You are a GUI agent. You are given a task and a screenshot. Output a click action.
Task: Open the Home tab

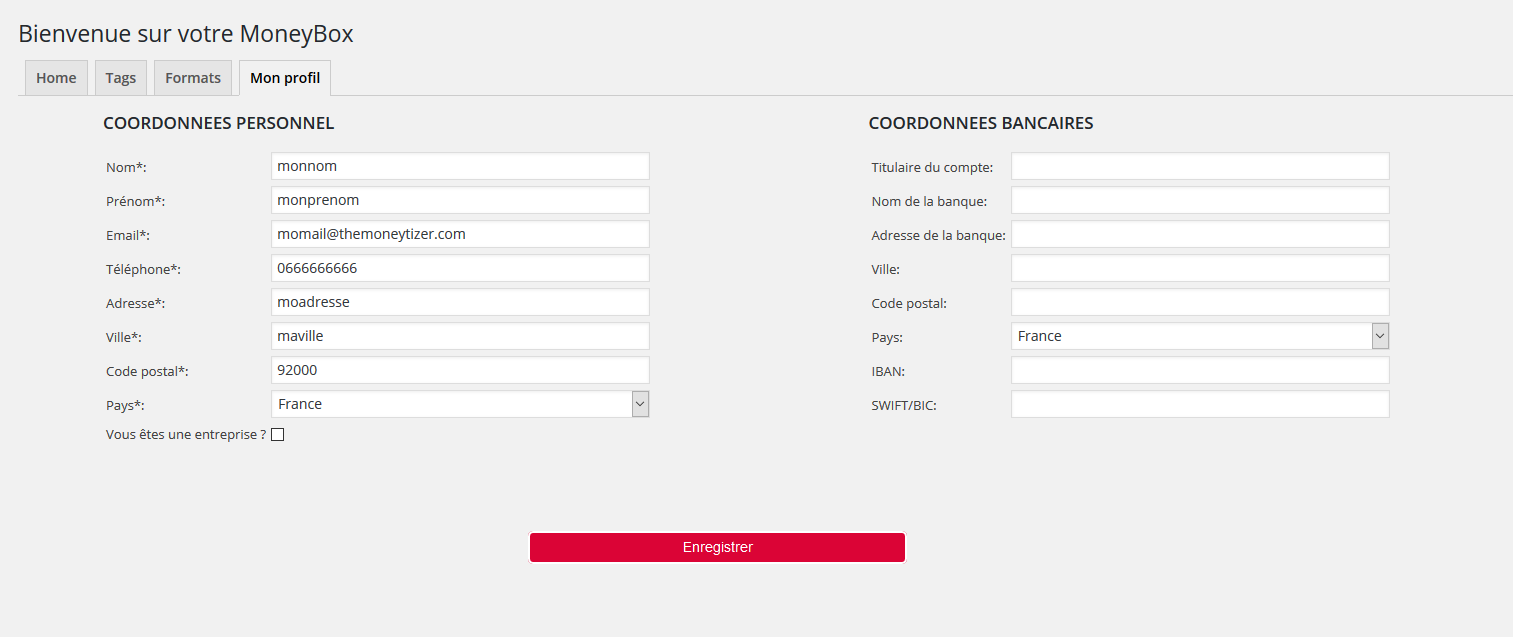[x=56, y=78]
